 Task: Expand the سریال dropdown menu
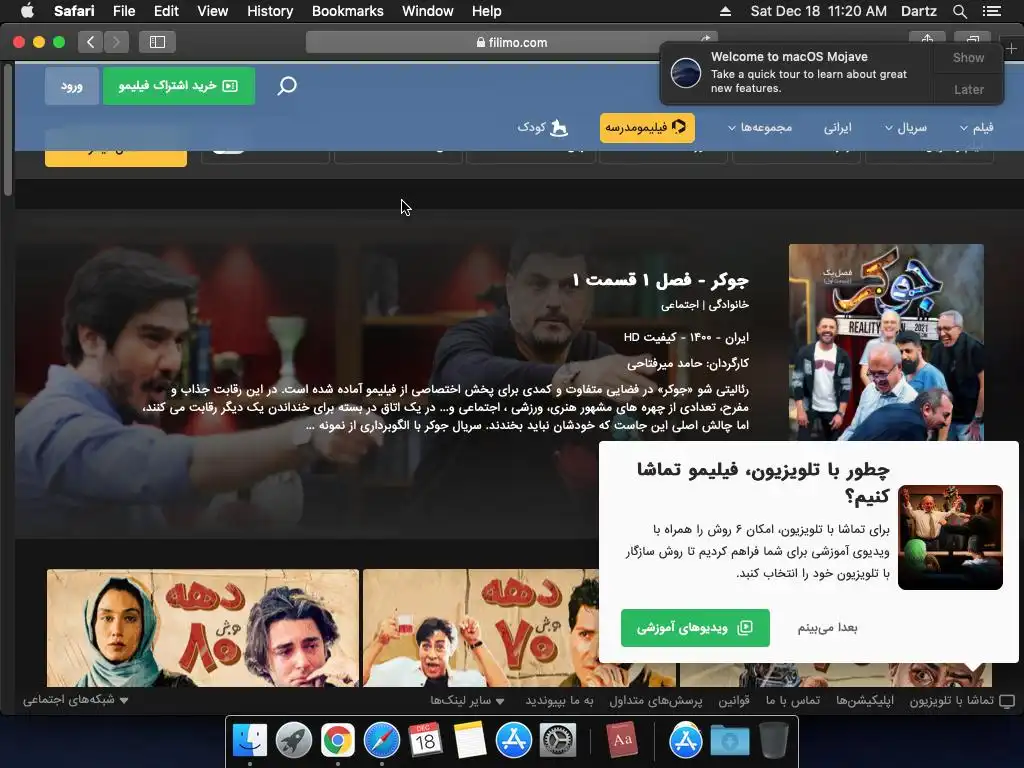[906, 127]
